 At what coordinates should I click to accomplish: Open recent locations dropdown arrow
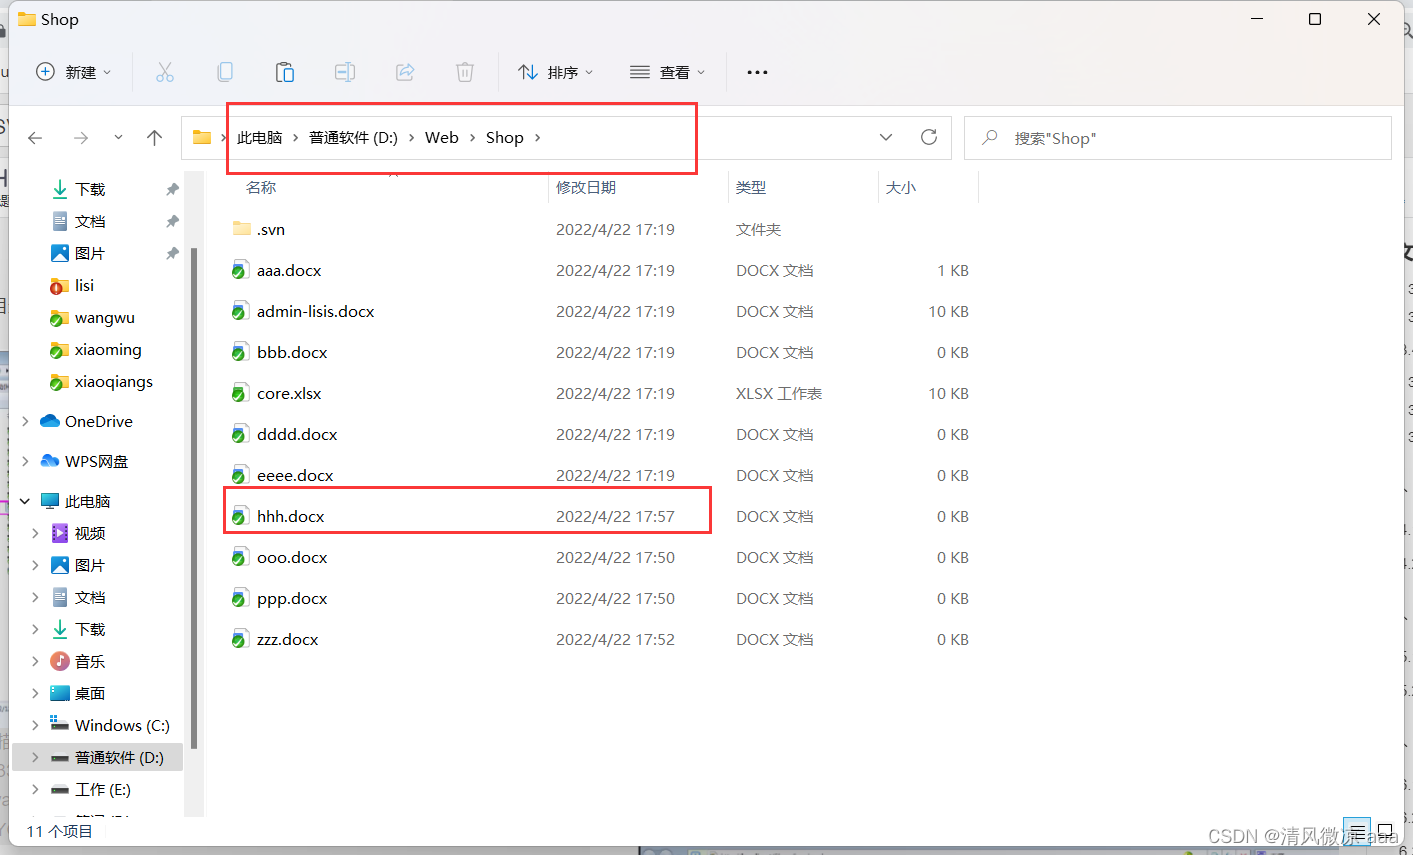pos(118,138)
